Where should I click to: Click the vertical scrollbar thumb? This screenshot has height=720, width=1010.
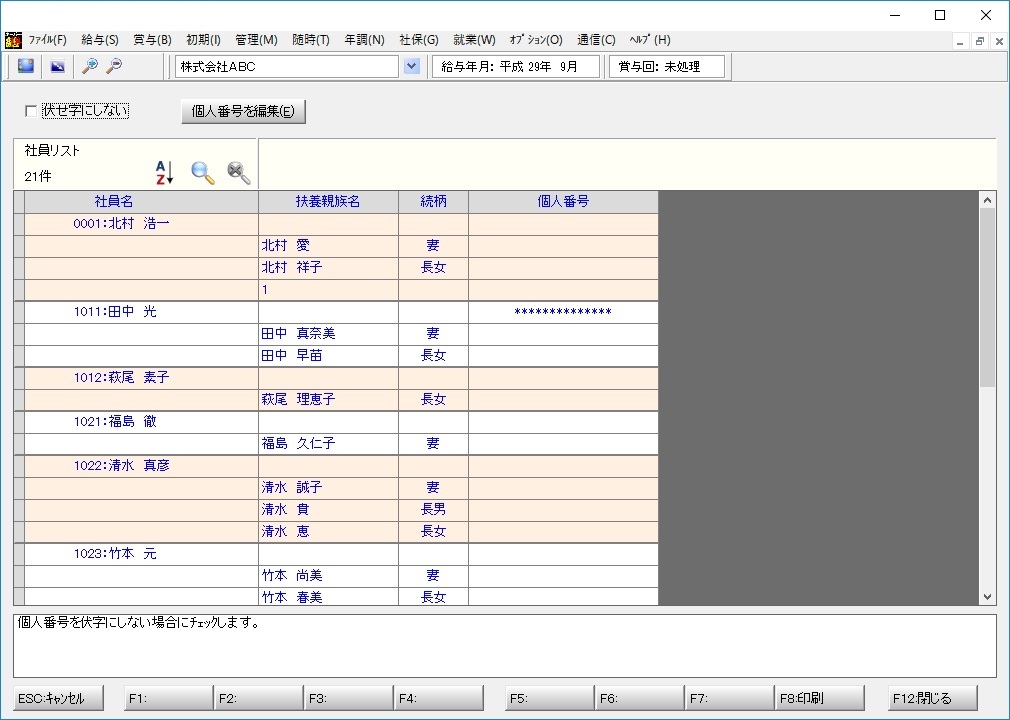[x=987, y=298]
